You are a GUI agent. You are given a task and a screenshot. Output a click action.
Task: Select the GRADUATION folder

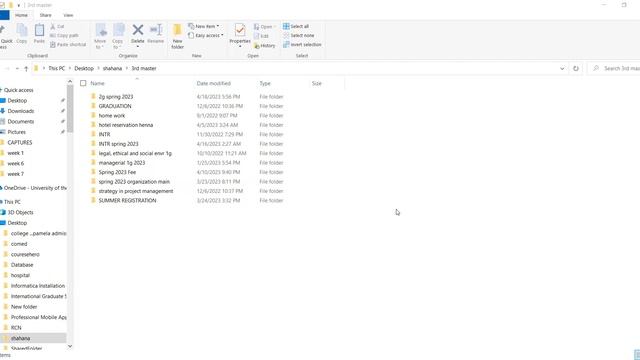click(x=115, y=106)
